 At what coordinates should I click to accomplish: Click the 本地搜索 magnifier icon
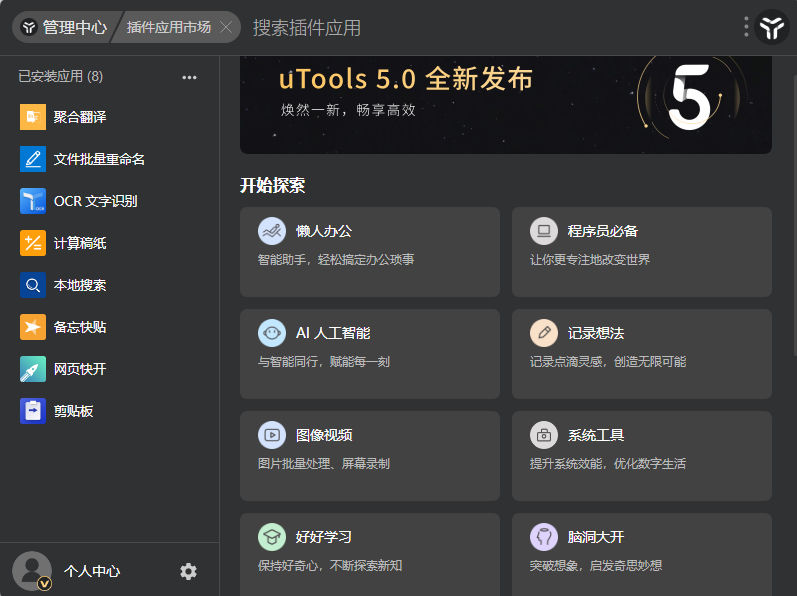click(x=33, y=285)
